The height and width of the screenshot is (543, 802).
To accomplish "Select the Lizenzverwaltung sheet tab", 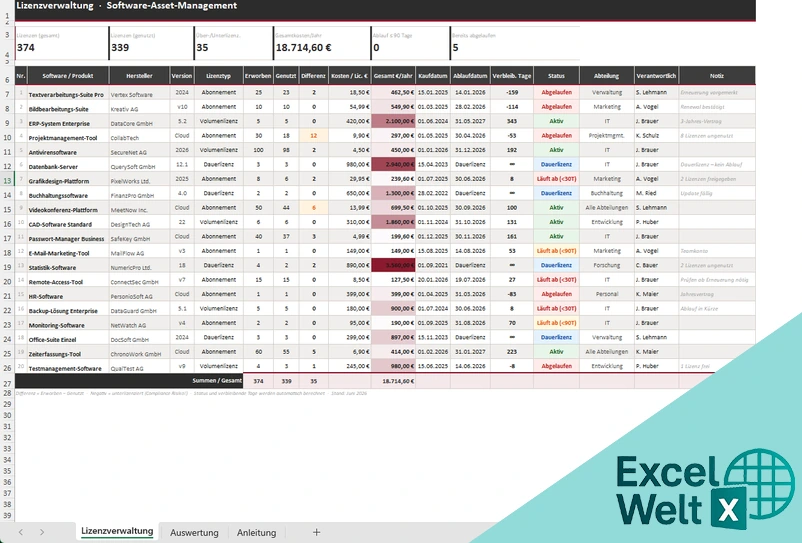I will click(117, 531).
